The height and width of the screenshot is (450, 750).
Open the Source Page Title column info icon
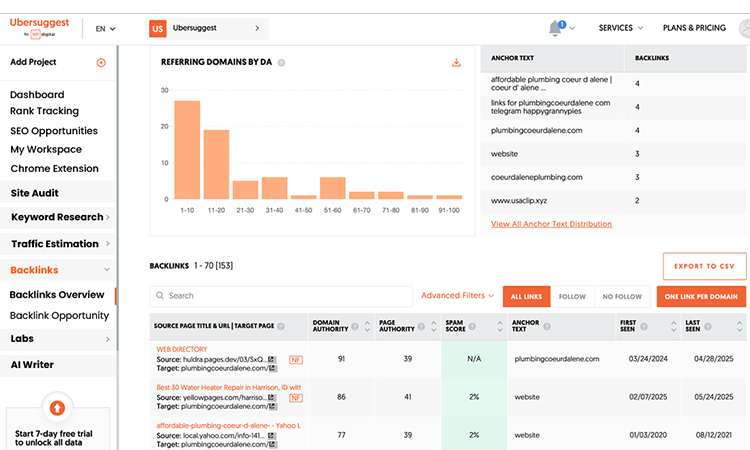point(281,326)
